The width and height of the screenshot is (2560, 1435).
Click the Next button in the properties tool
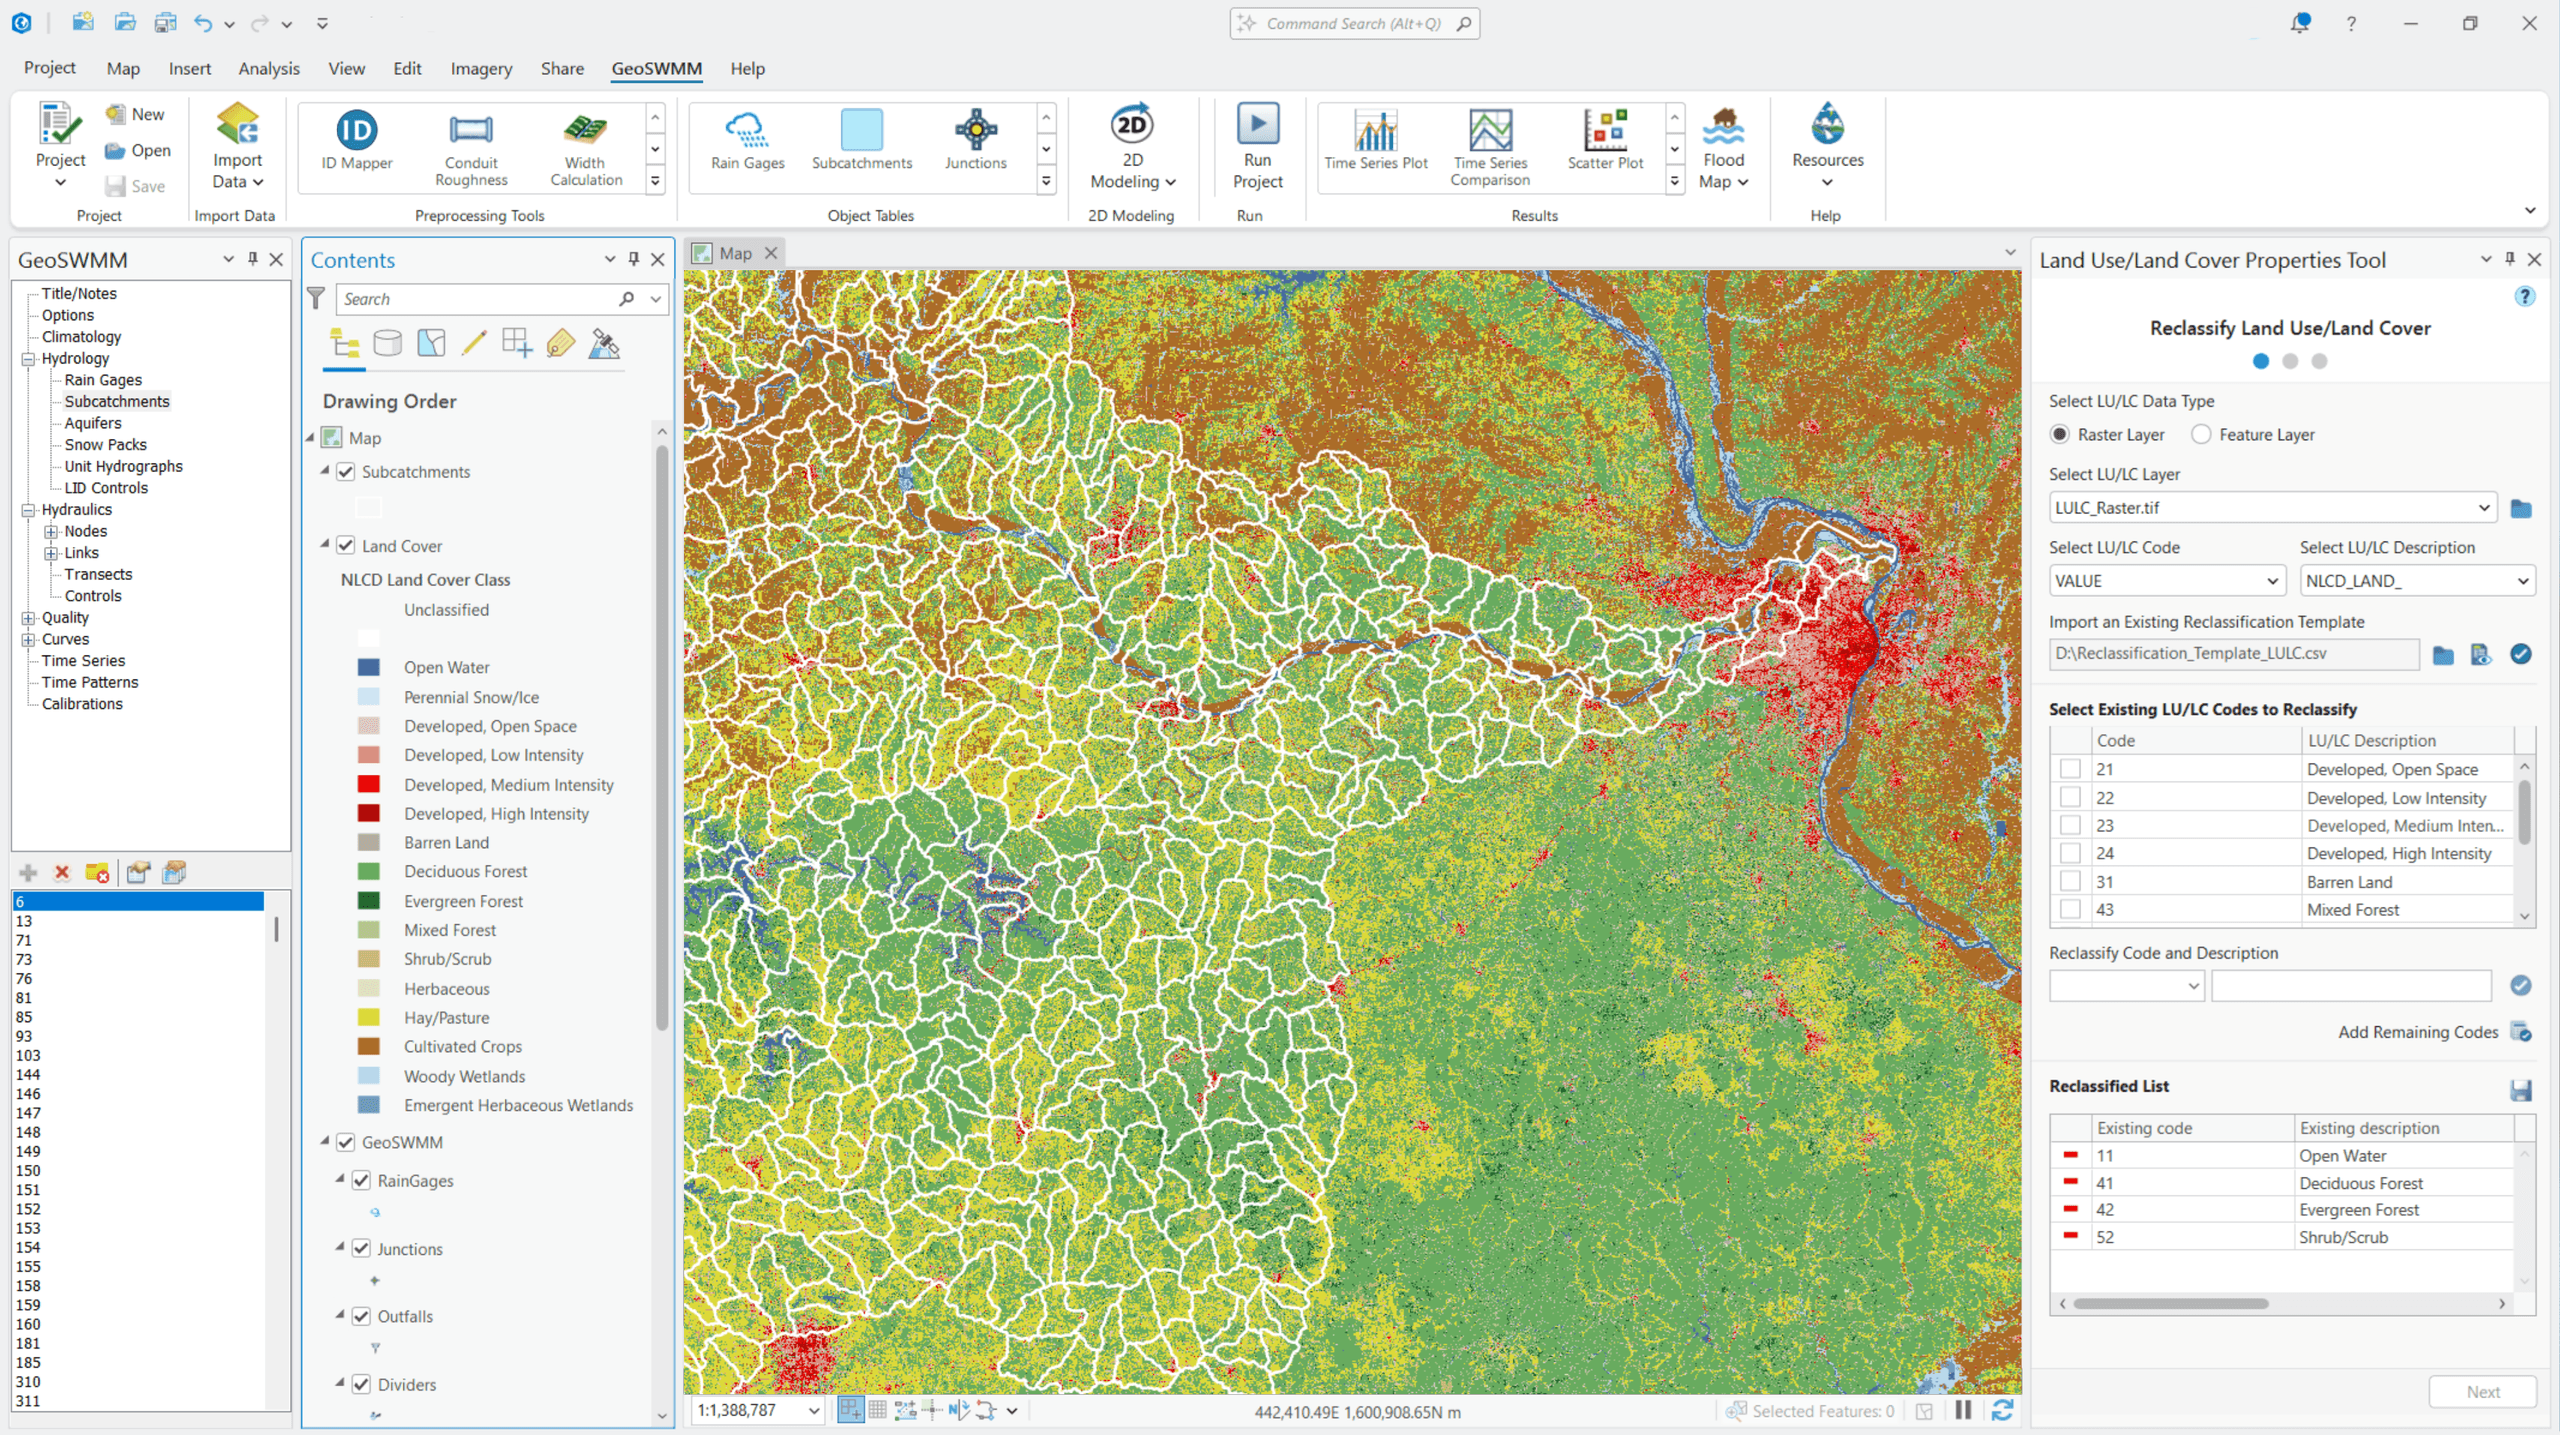pyautogui.click(x=2483, y=1391)
